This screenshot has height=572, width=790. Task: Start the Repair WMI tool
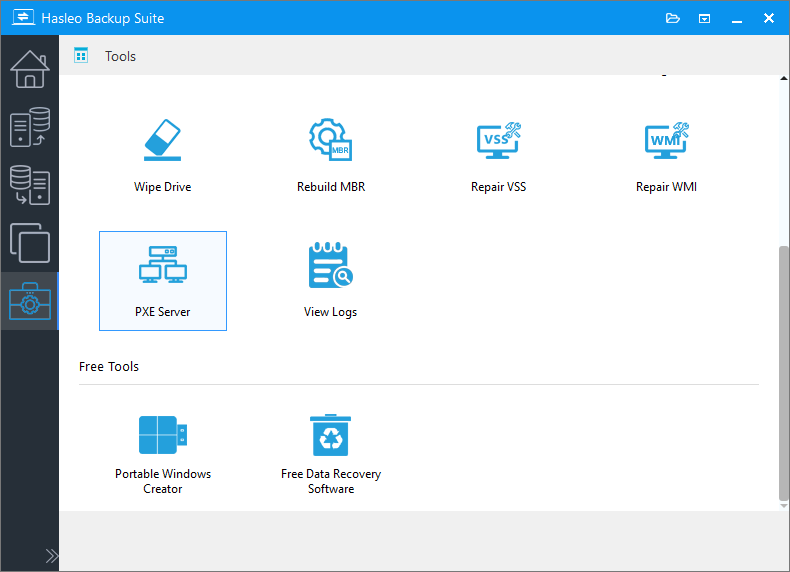[x=666, y=156]
